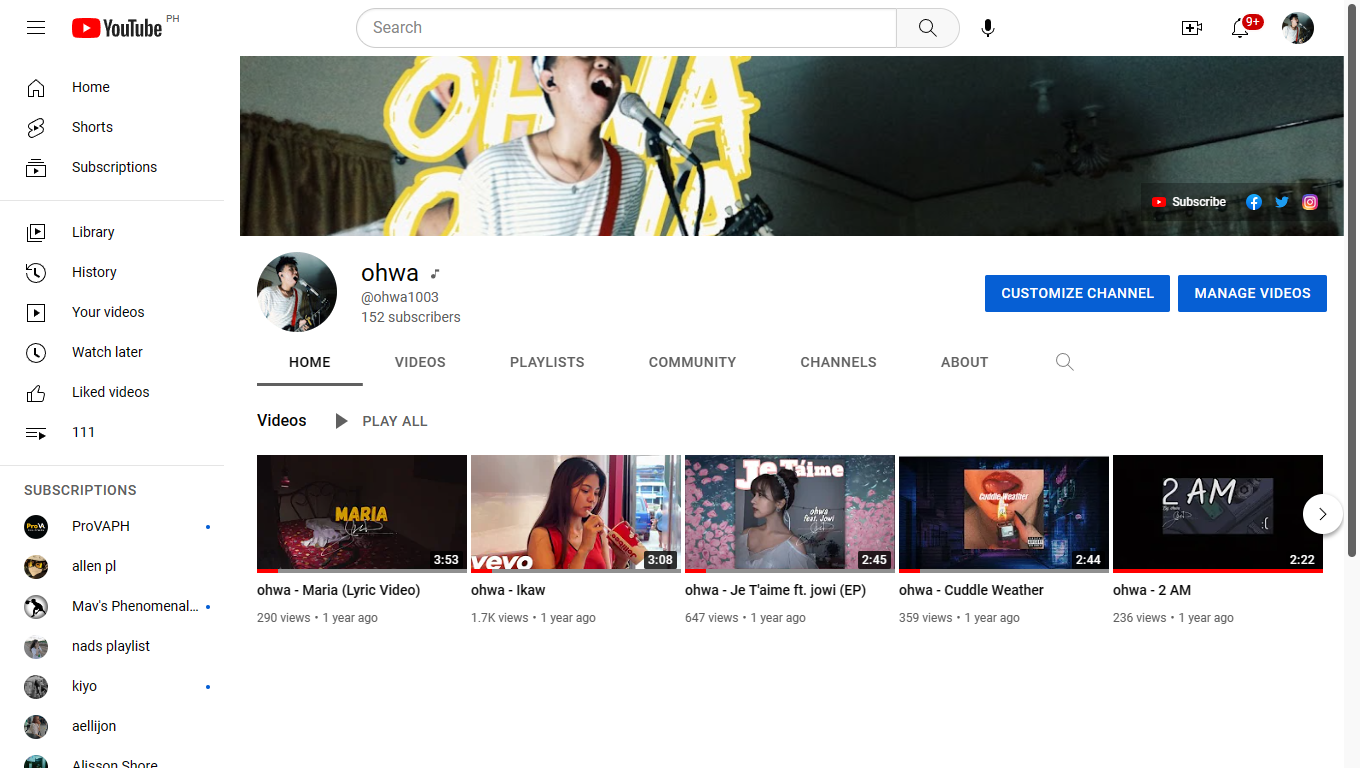Open Shorts in the sidebar

[x=112, y=127]
